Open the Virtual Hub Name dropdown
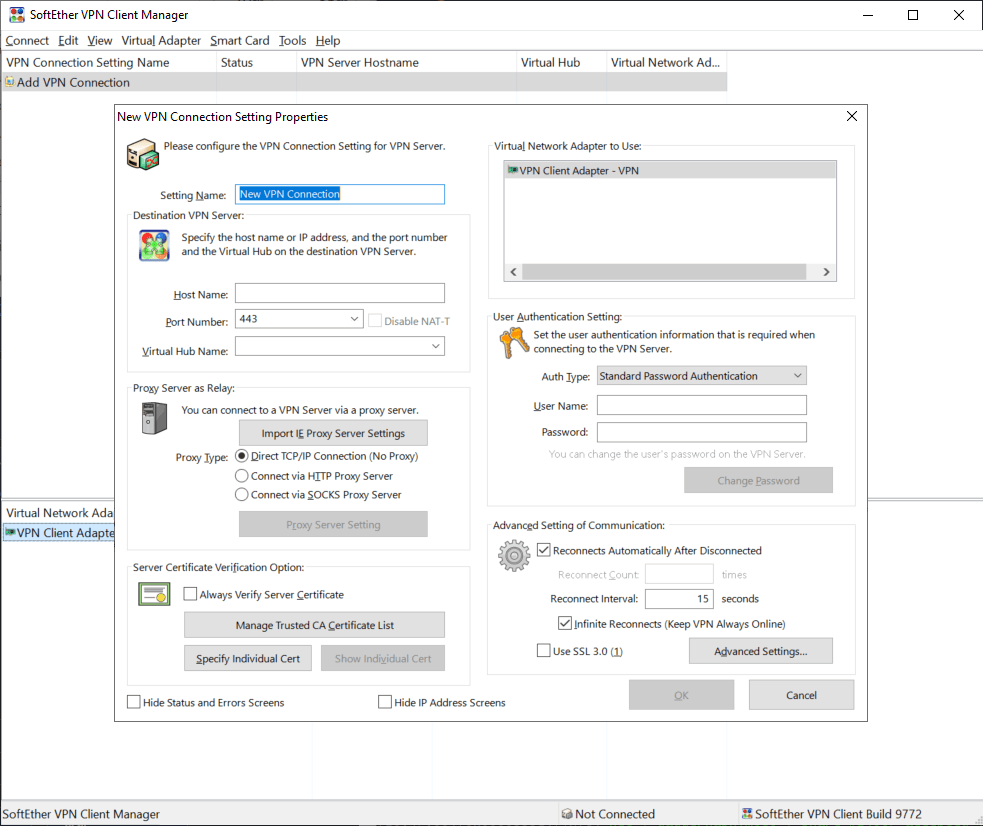This screenshot has width=983, height=826. click(x=436, y=346)
